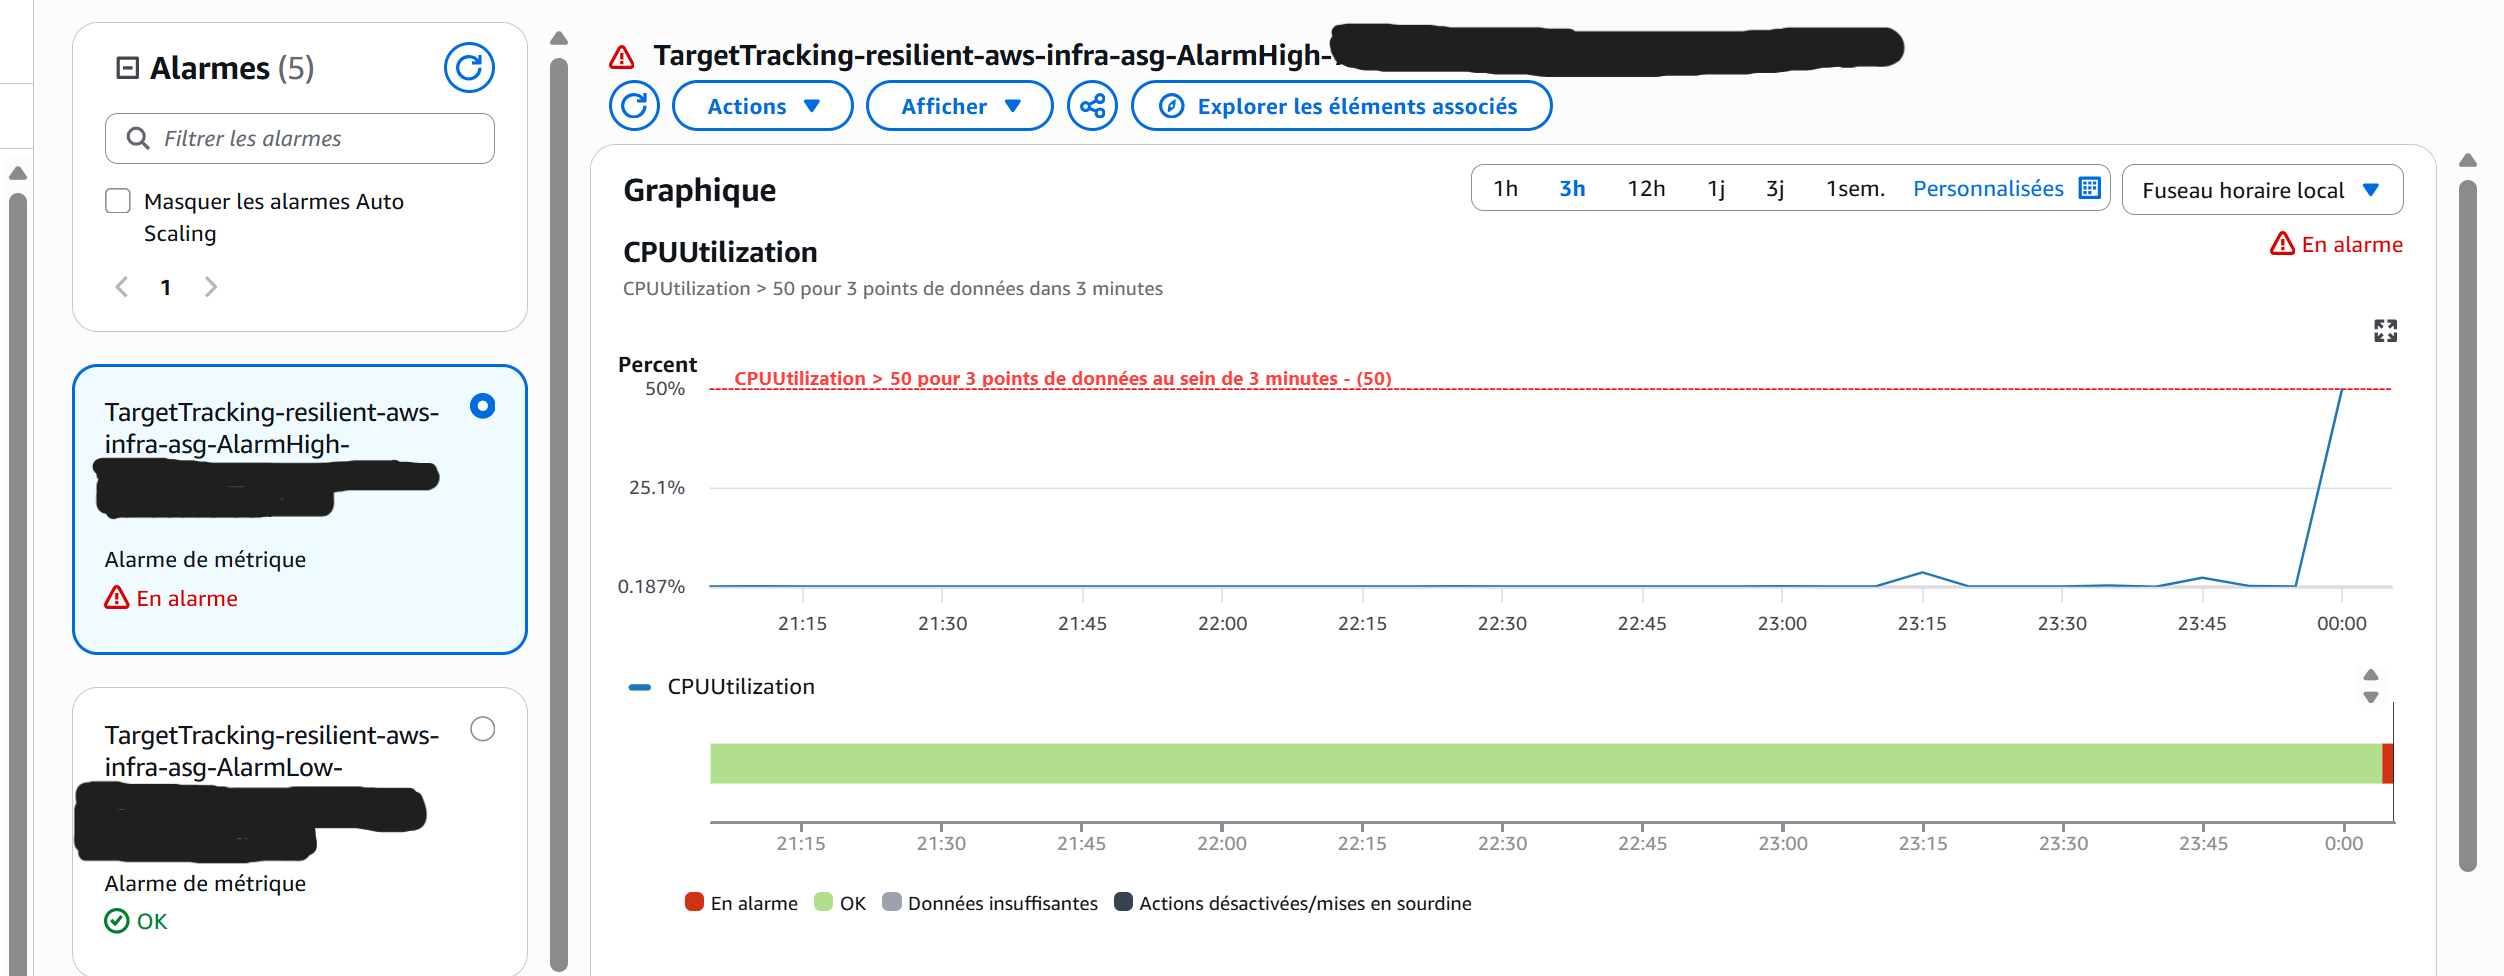2504x976 pixels.
Task: Select page 1 of alarms
Action: tap(166, 288)
